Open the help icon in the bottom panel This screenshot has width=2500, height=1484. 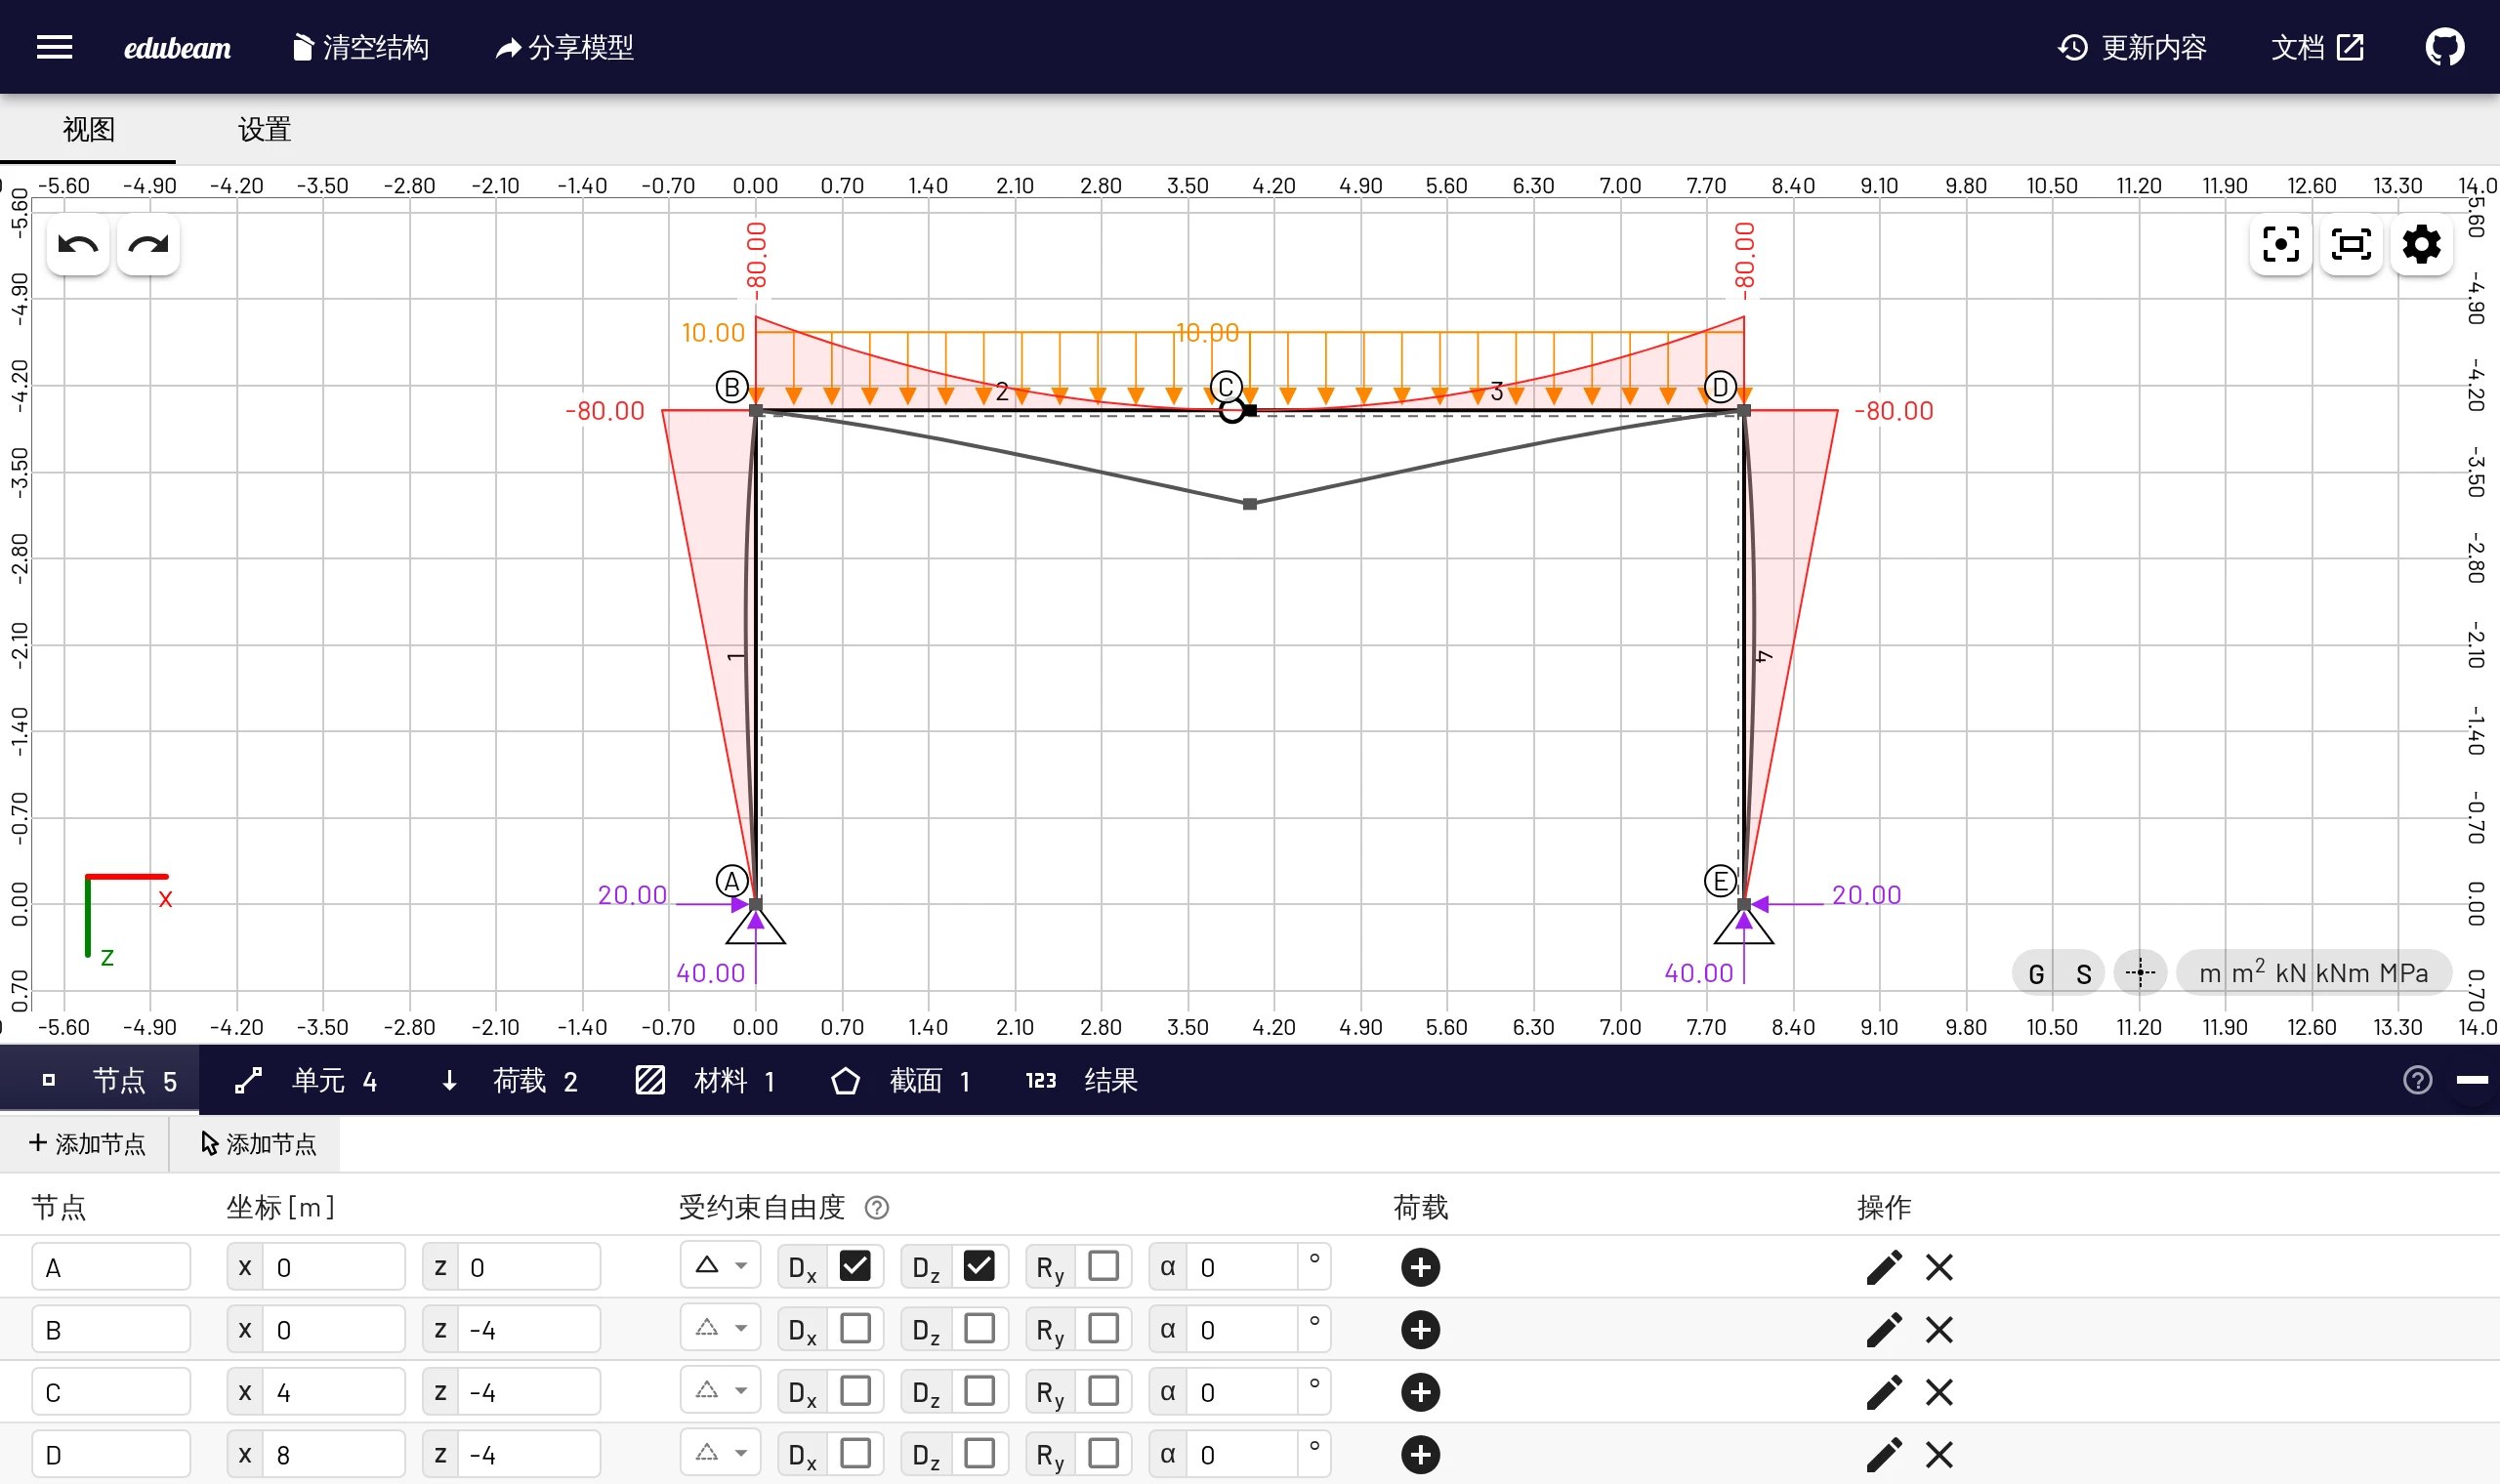click(2417, 1080)
